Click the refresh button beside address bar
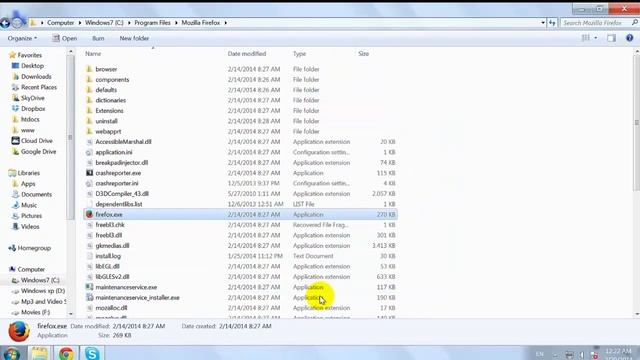640x360 pixels. (x=552, y=23)
